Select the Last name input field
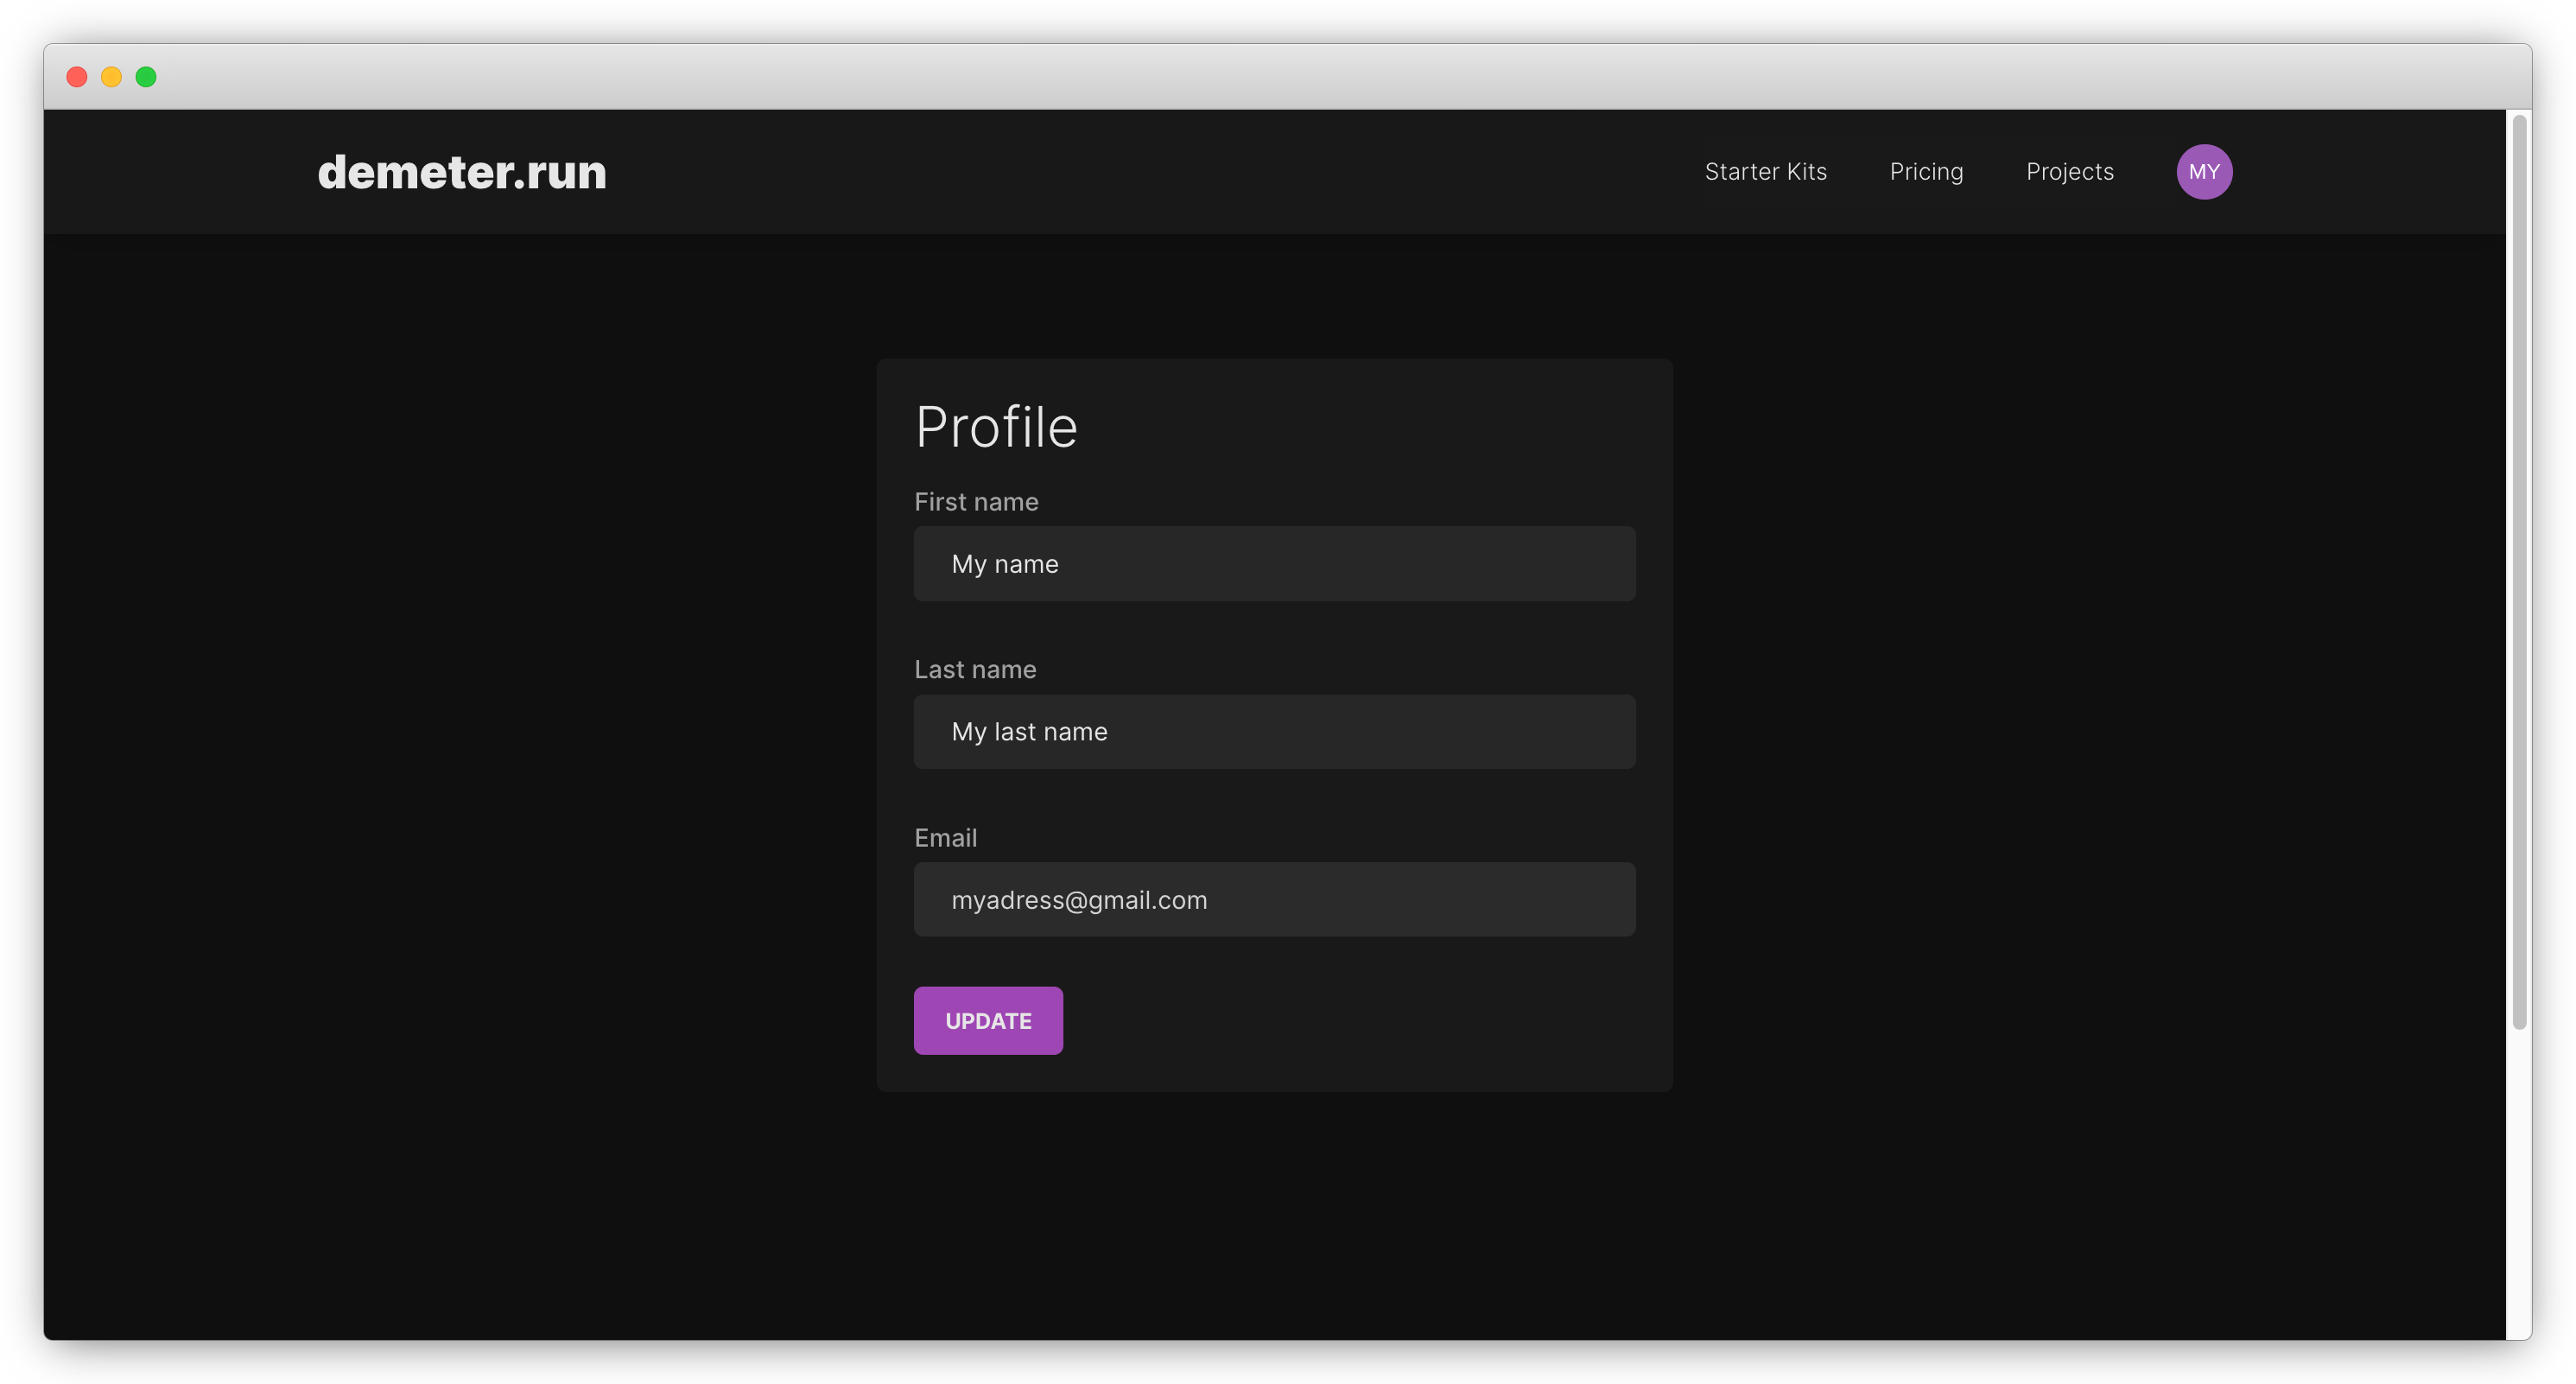2576x1384 pixels. click(1274, 732)
